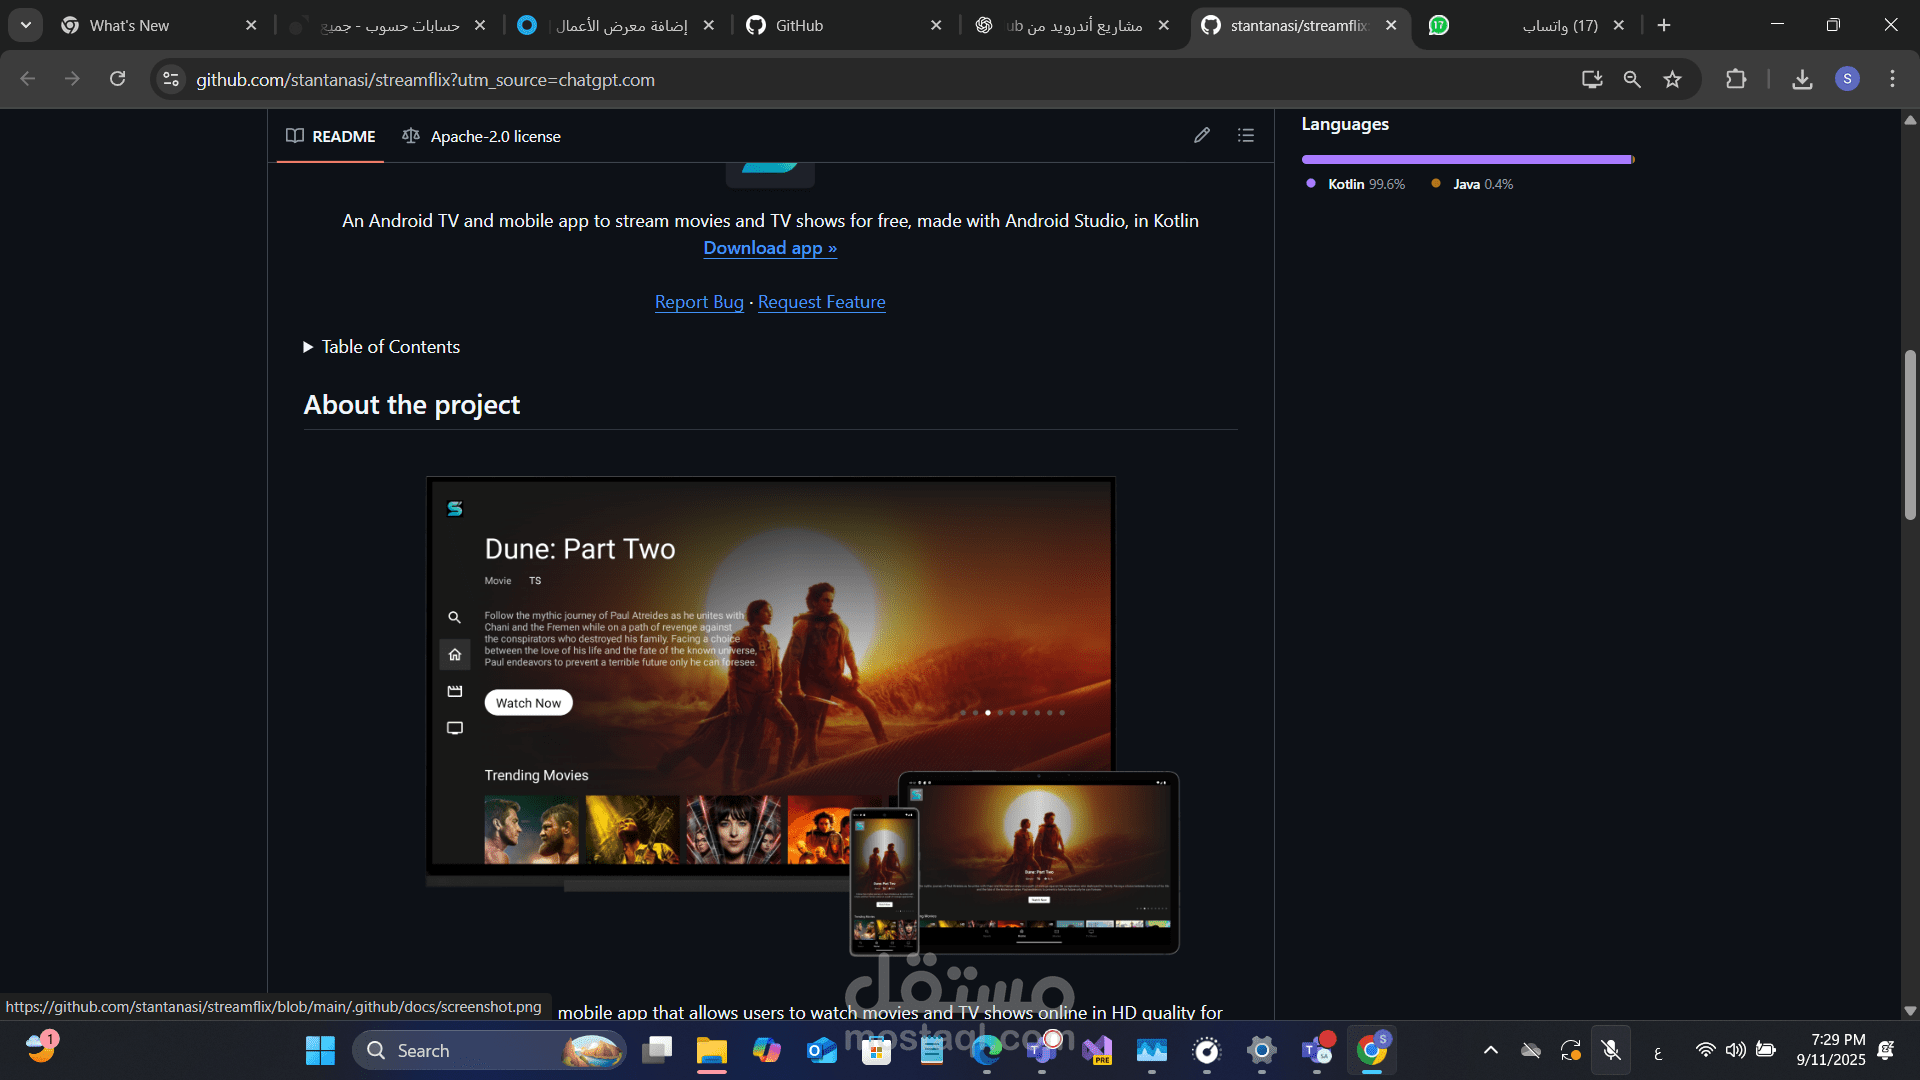The width and height of the screenshot is (1920, 1080).
Task: Unmute the microphone in the system tray
Action: (x=1611, y=1050)
